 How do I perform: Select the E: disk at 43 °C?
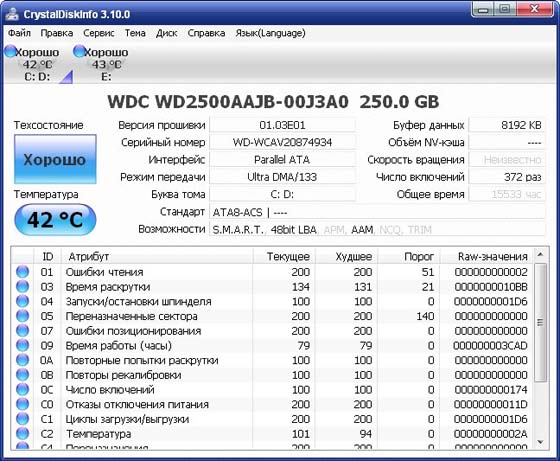(106, 64)
